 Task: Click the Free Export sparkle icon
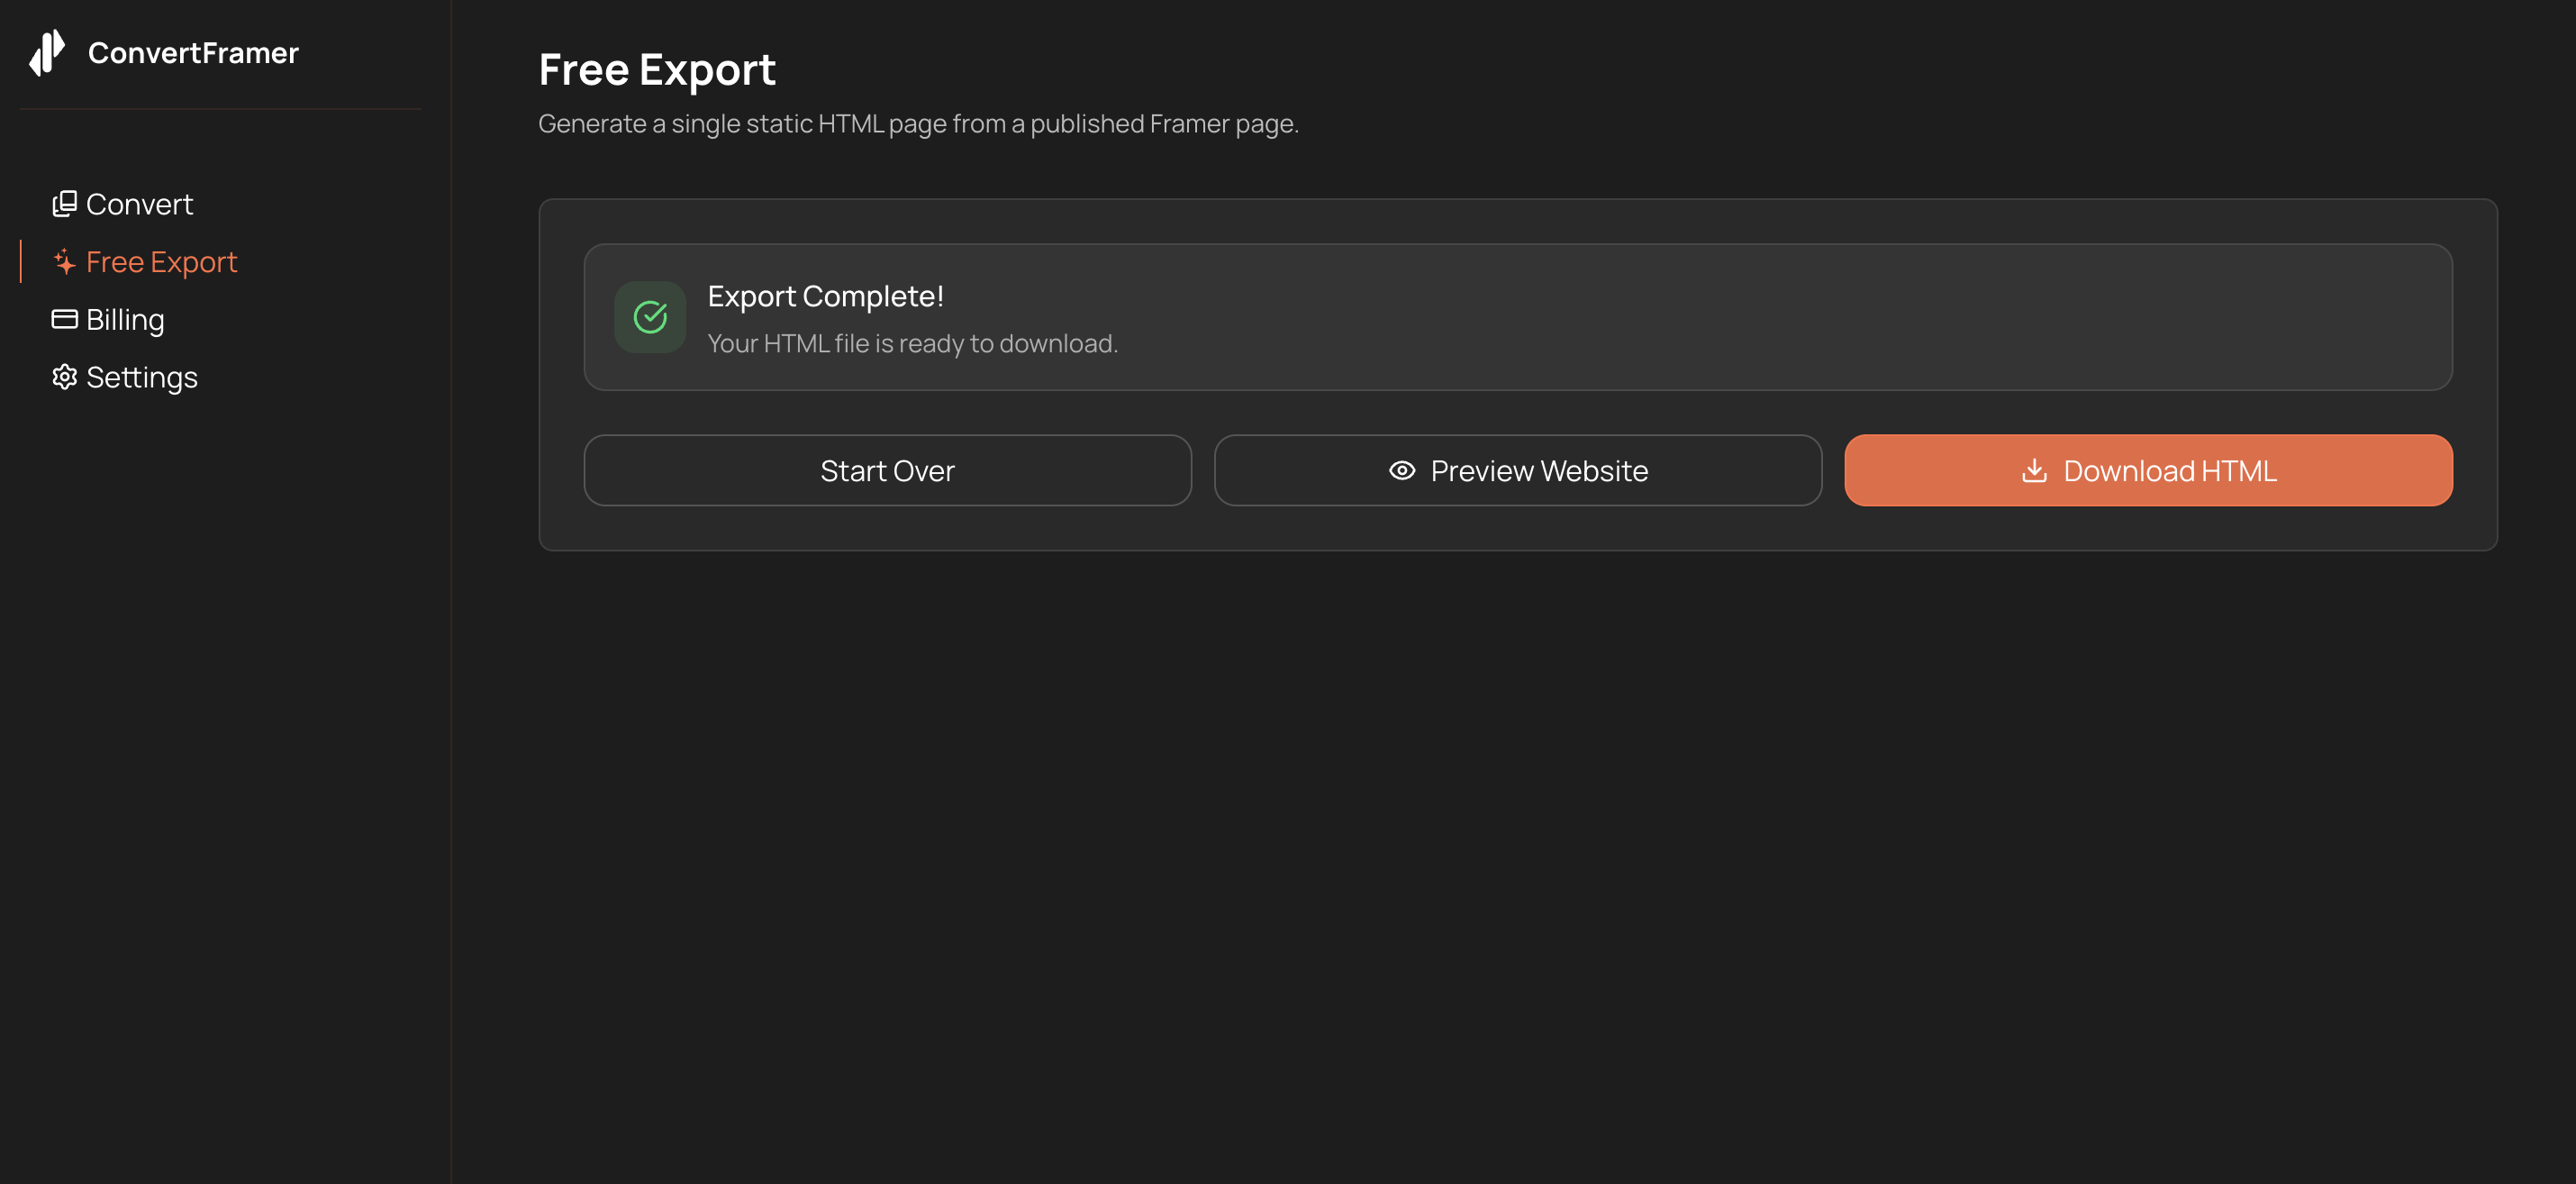(x=64, y=262)
